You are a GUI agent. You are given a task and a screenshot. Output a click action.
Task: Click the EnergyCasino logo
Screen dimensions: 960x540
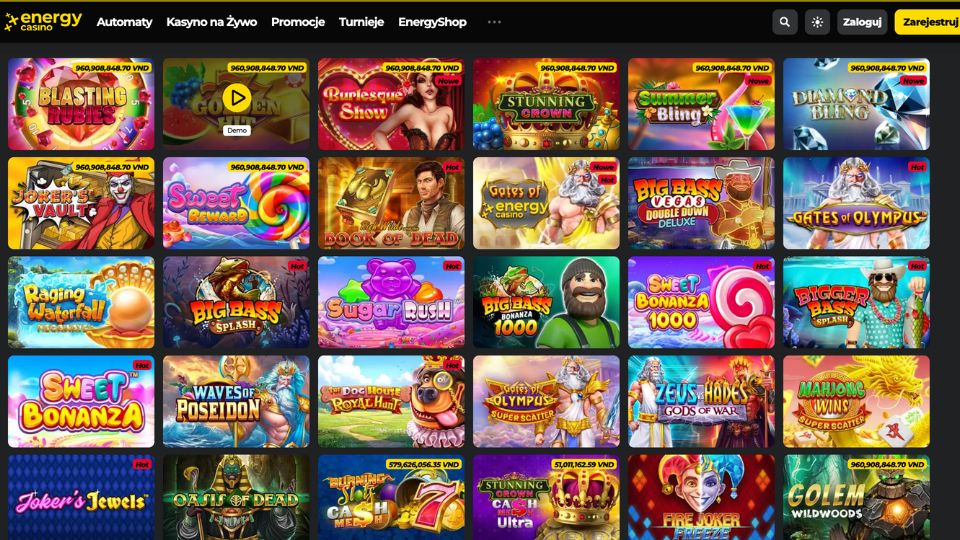tap(43, 21)
